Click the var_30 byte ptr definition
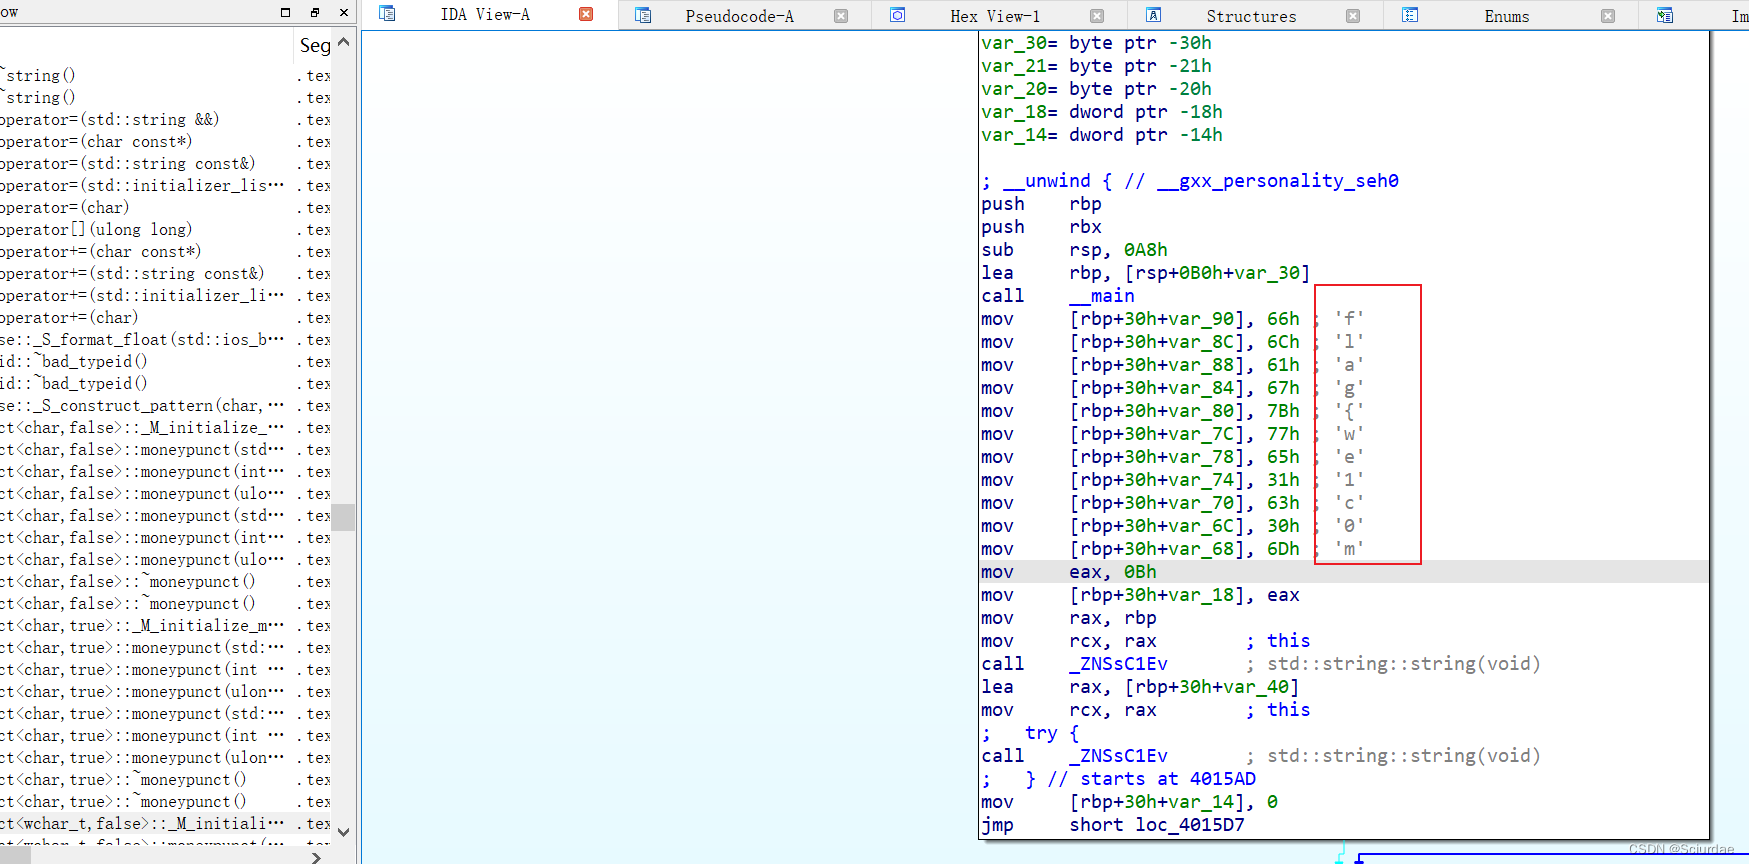1749x864 pixels. (1096, 43)
